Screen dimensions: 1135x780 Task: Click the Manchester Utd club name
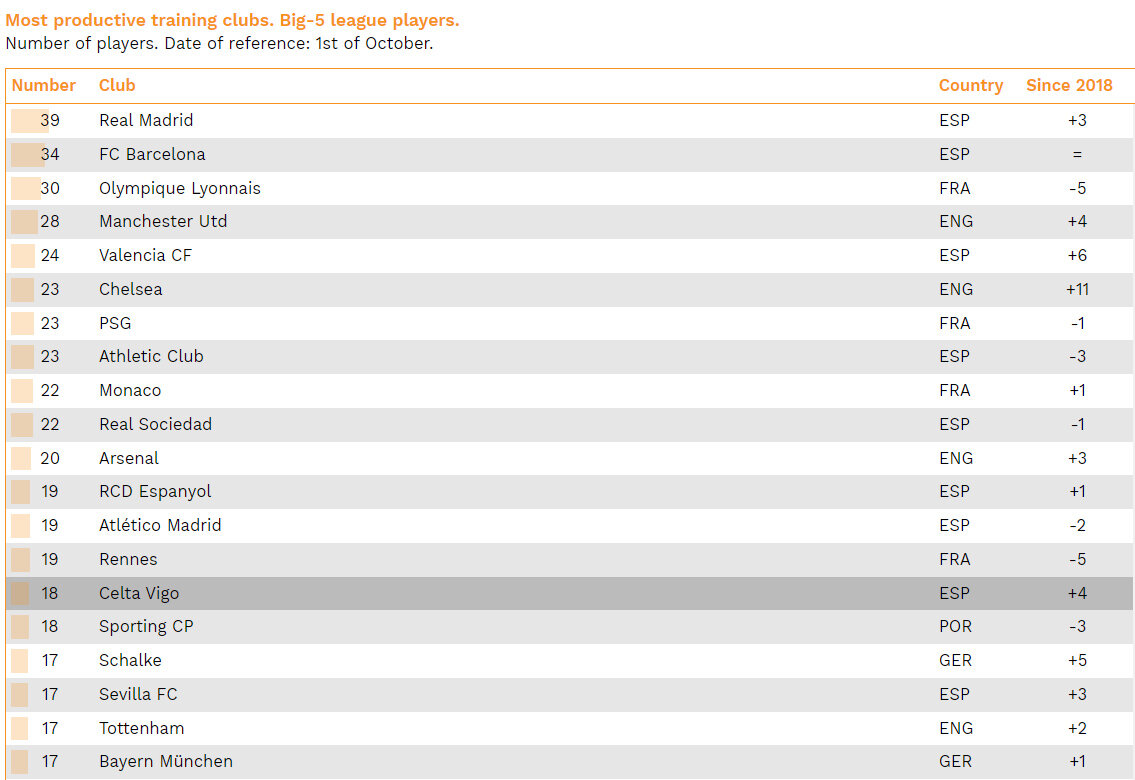[163, 222]
